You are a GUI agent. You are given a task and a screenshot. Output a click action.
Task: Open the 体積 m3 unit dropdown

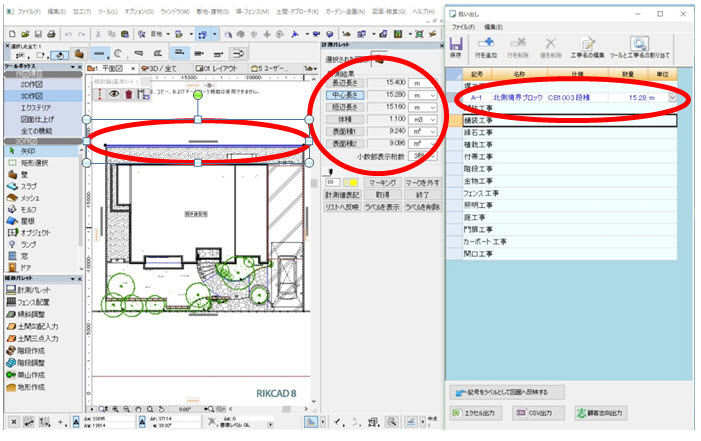pyautogui.click(x=432, y=119)
